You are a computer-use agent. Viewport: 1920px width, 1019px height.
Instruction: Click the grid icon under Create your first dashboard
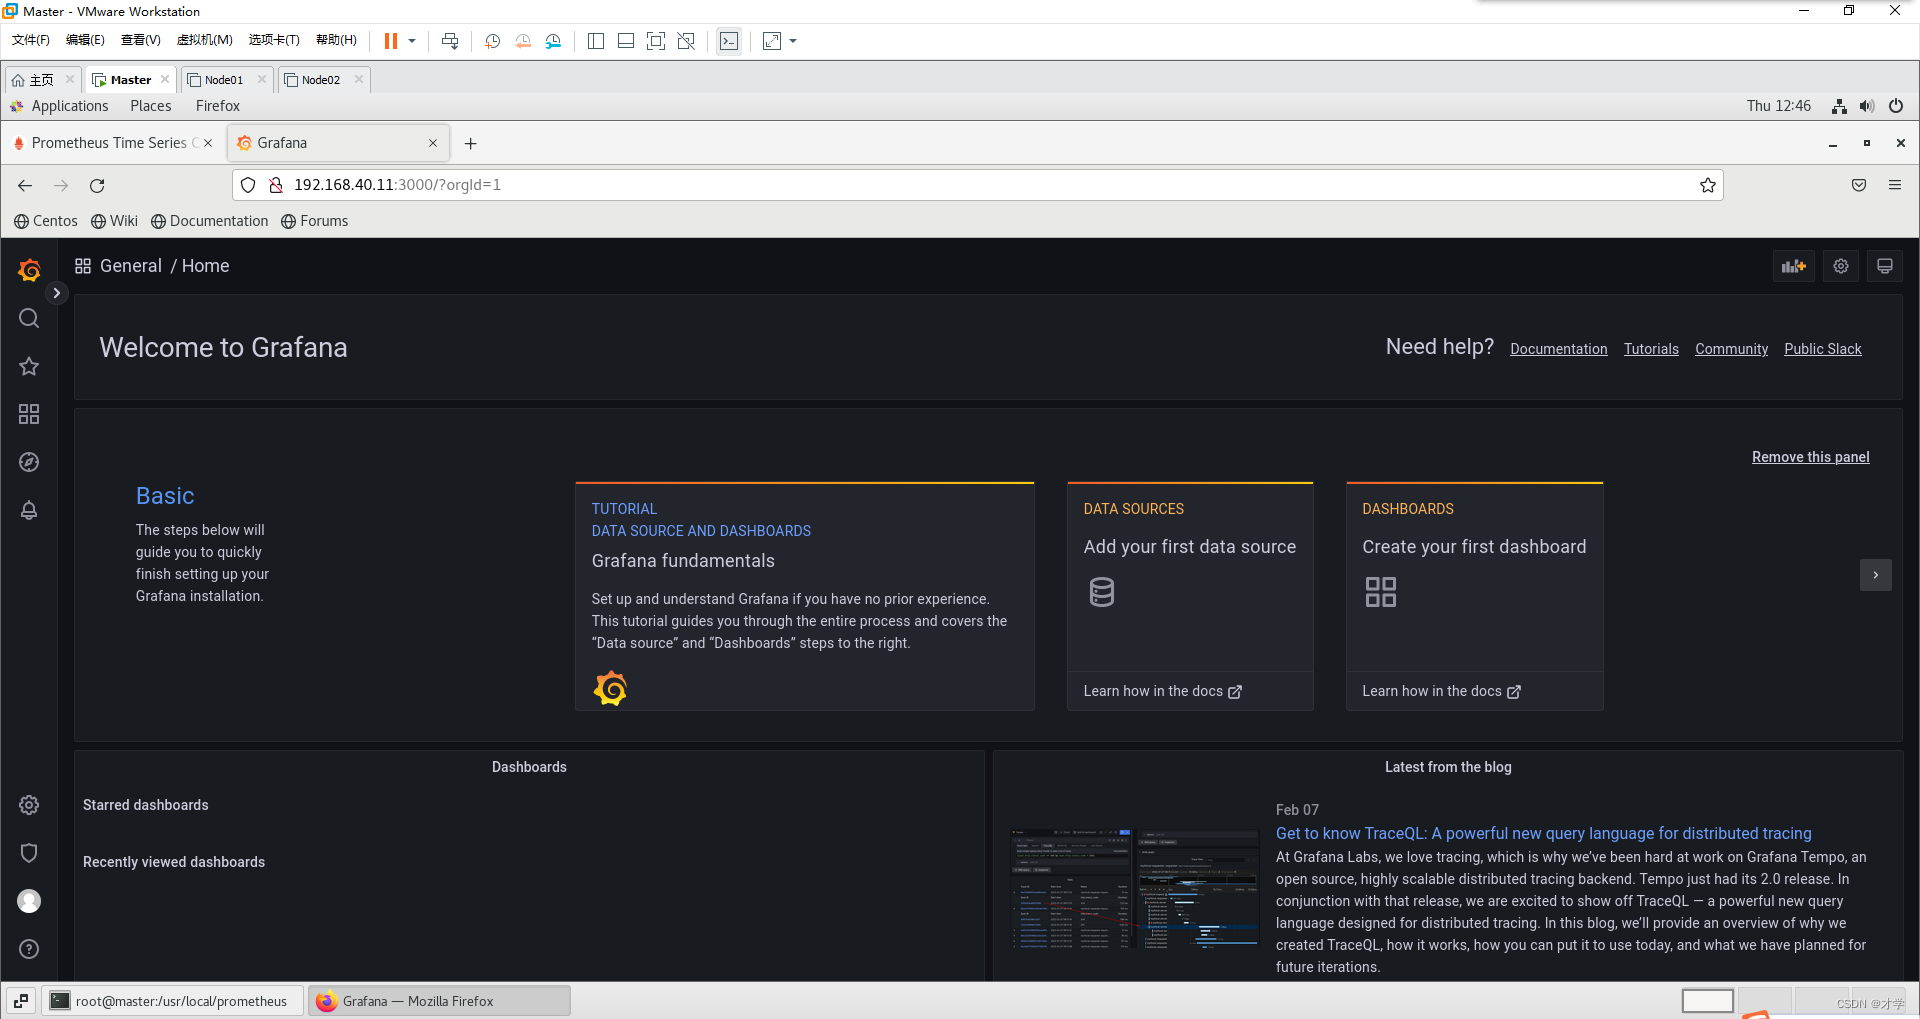click(1381, 592)
